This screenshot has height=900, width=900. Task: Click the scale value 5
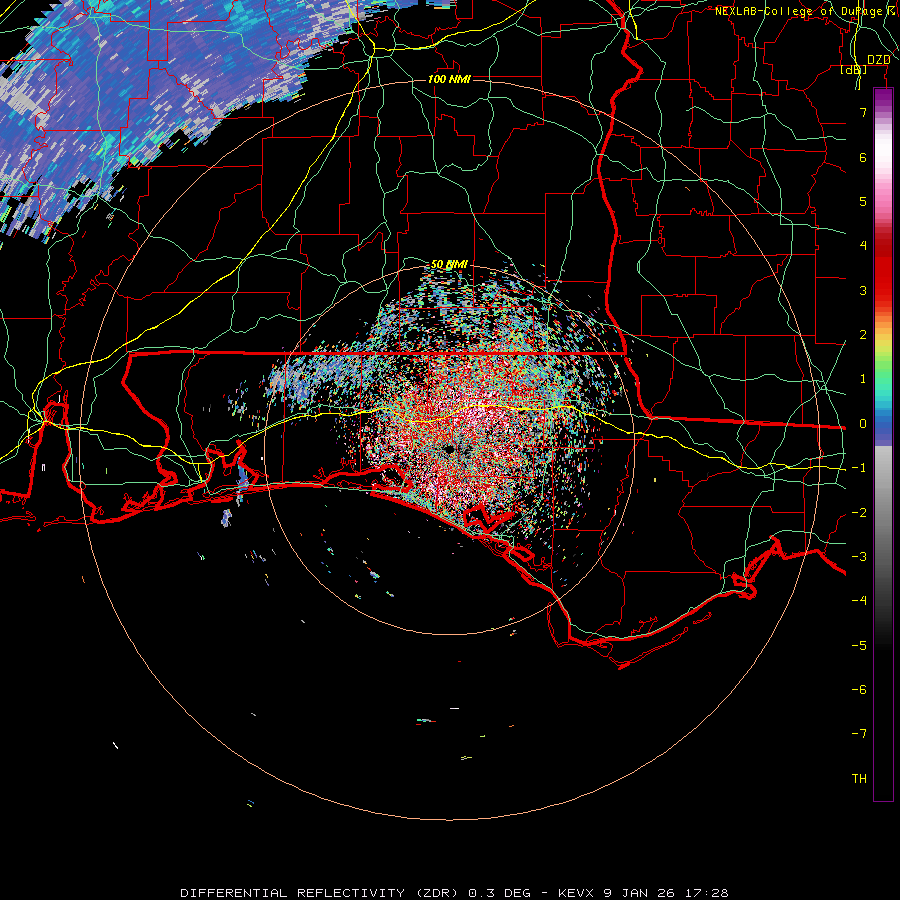863,201
